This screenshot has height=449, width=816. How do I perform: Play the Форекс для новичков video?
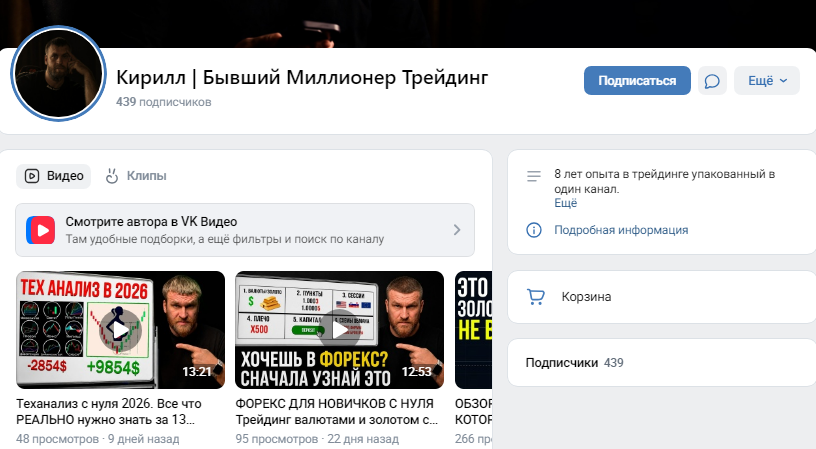339,329
